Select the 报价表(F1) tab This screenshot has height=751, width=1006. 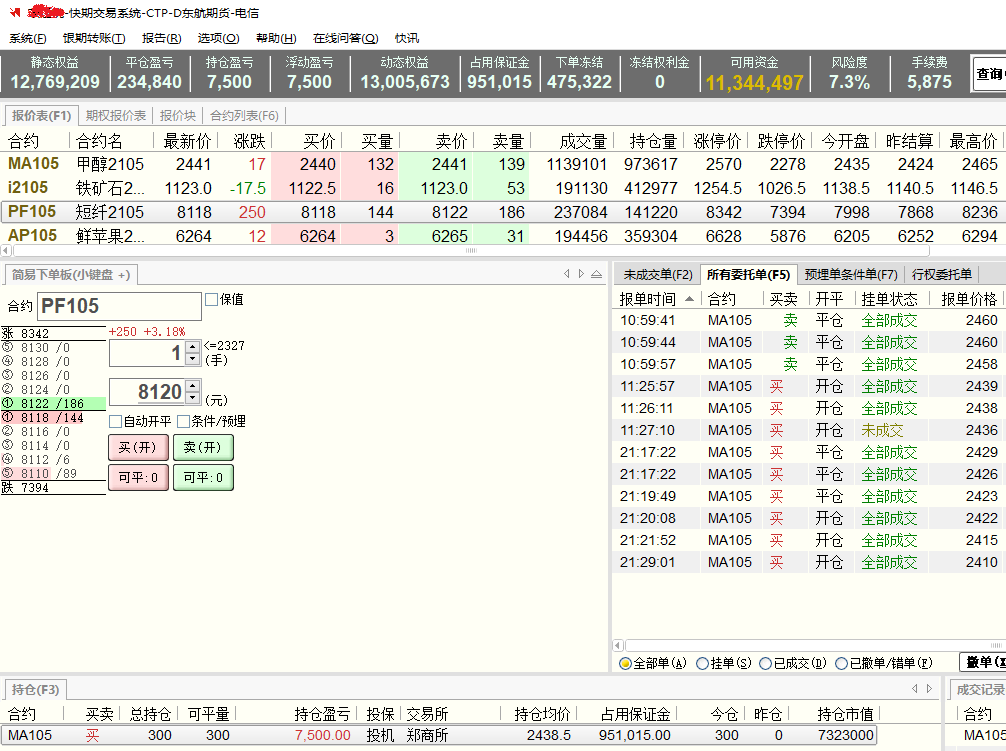(x=42, y=115)
